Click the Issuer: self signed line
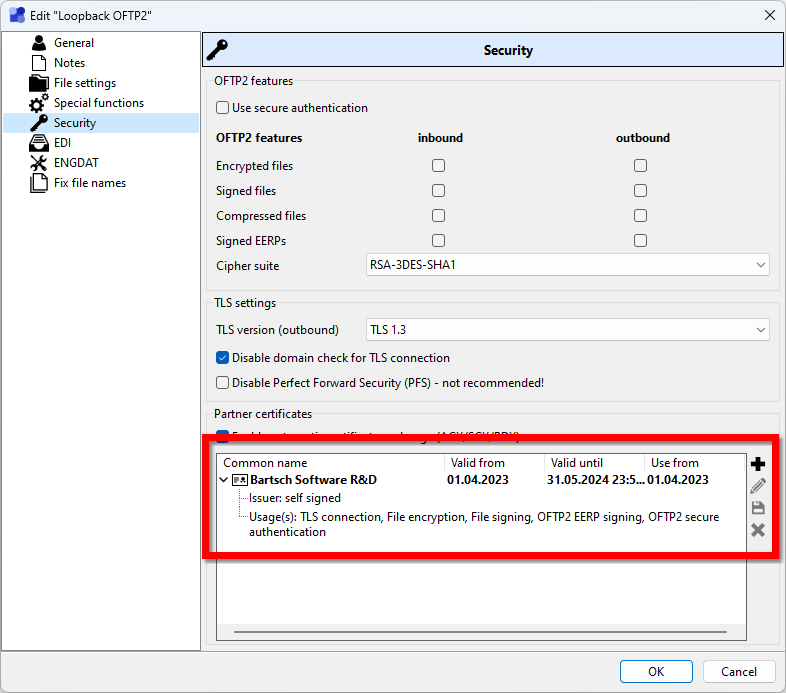Viewport: 786px width, 693px height. coord(295,498)
